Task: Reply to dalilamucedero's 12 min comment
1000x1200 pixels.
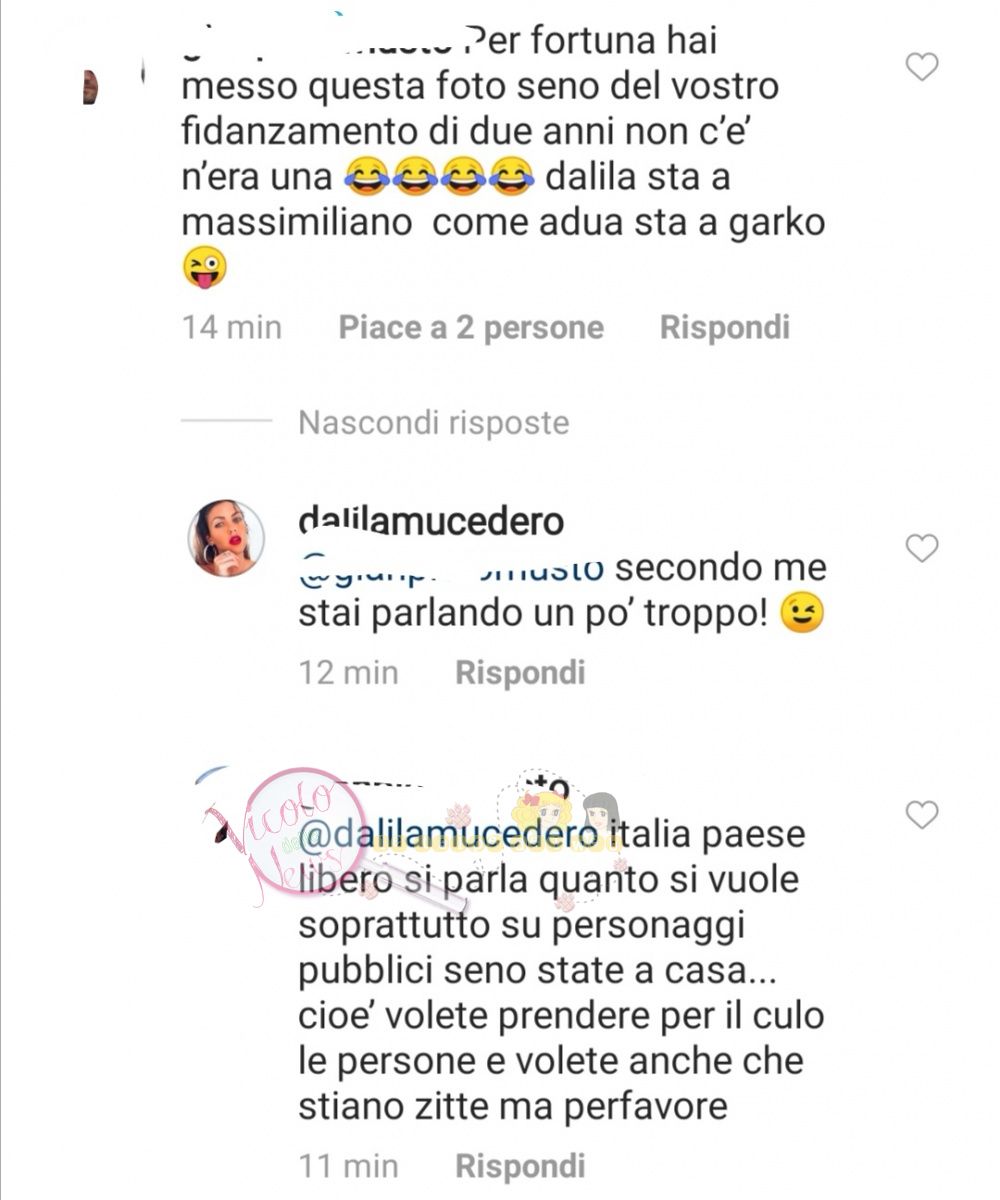Action: tap(520, 672)
